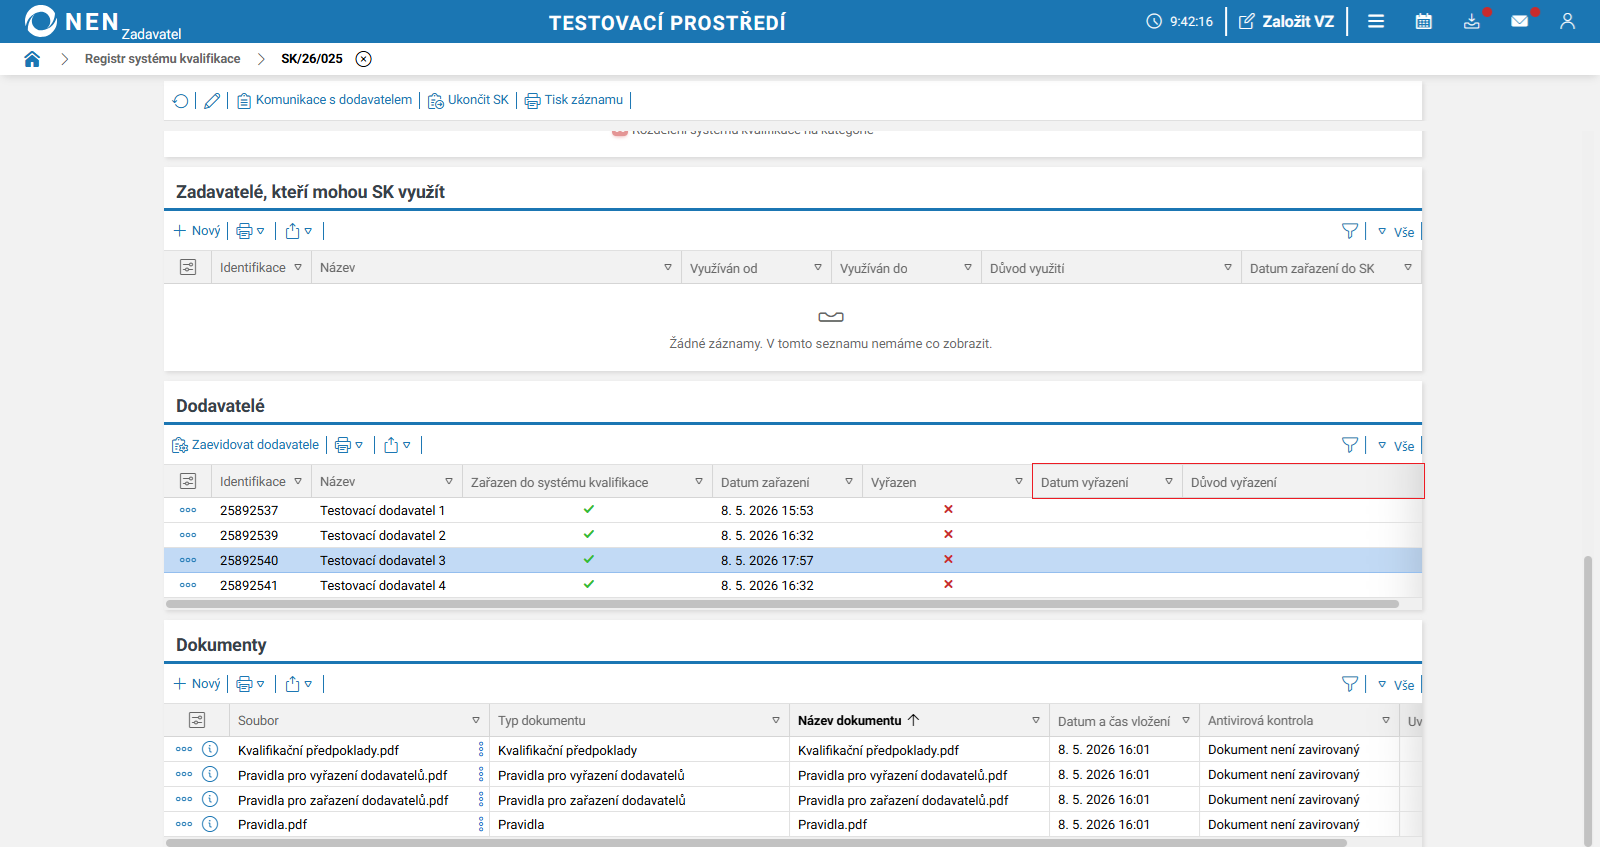
Task: Open the calendar icon in header
Action: [1424, 21]
